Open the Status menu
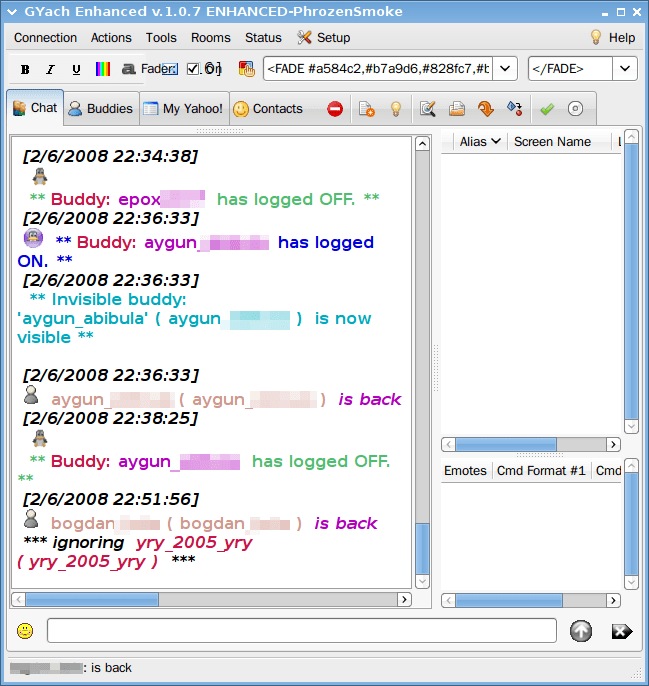The width and height of the screenshot is (649, 686). click(x=263, y=38)
